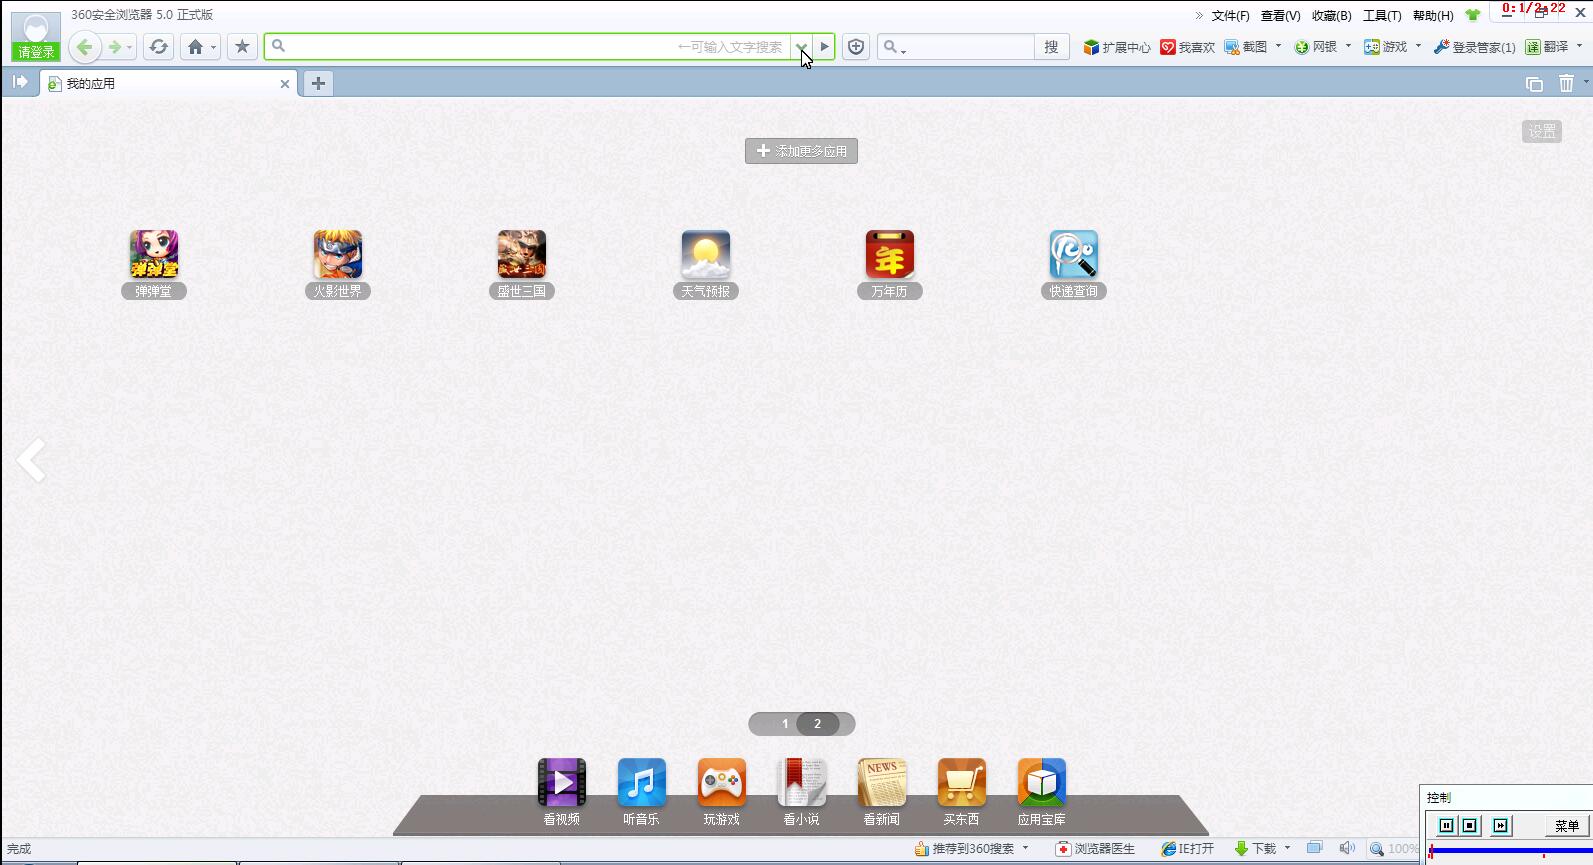Reload the page with refresh button
The image size is (1593, 865).
tap(158, 47)
